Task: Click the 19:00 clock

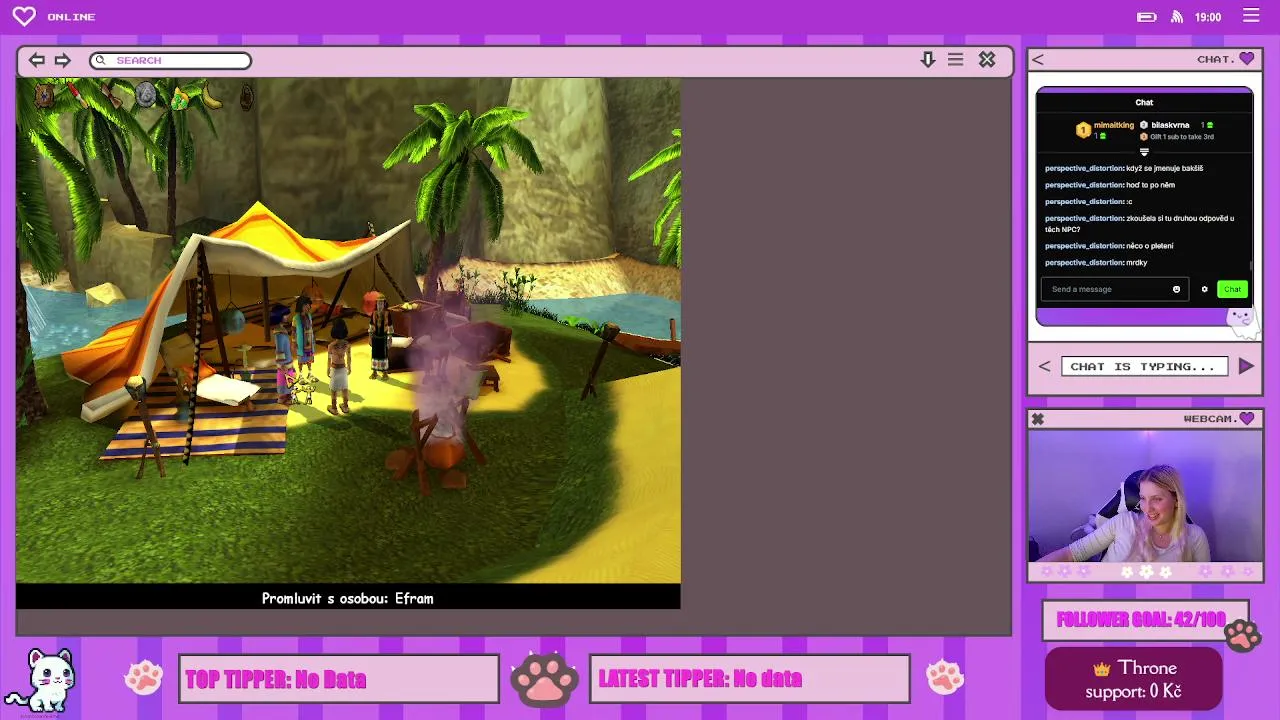Action: point(1208,17)
